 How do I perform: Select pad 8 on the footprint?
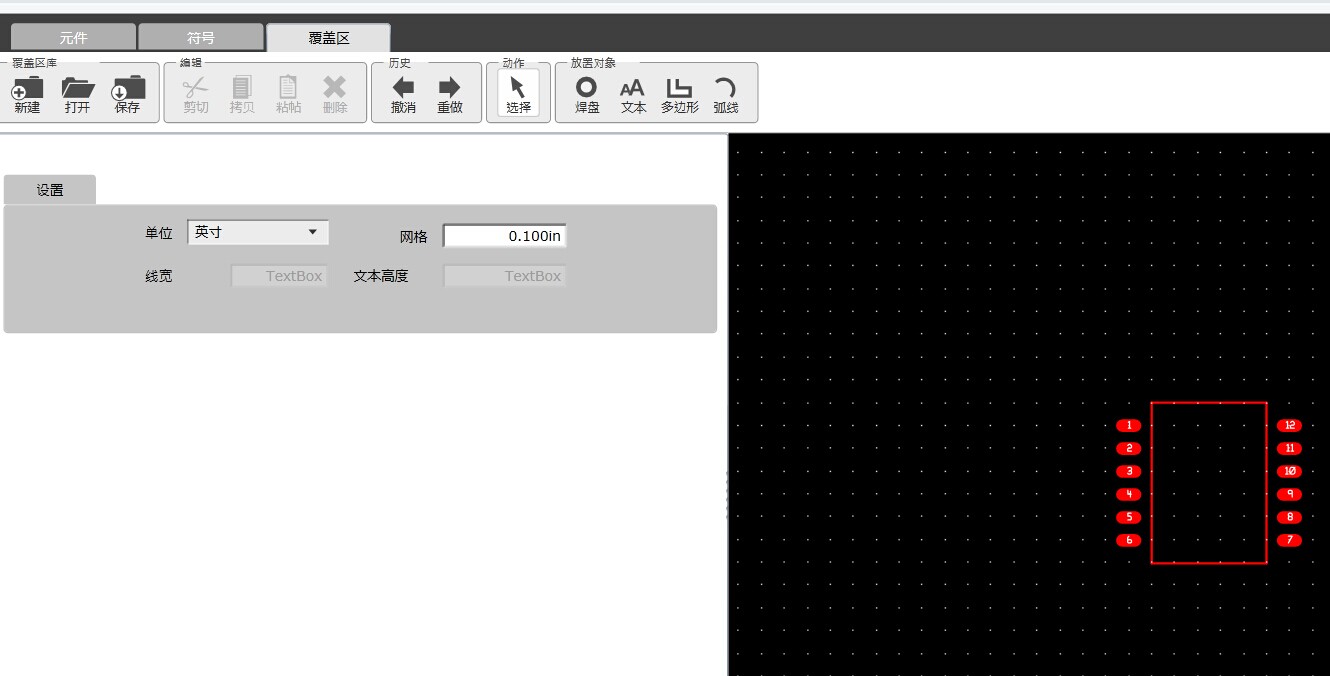(1290, 517)
